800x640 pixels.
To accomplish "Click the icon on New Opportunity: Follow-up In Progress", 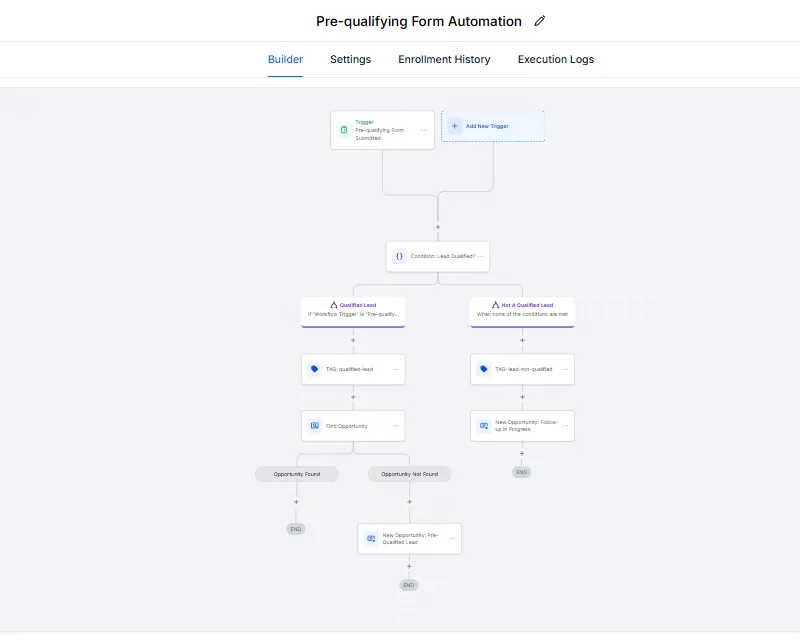I will click(x=484, y=426).
